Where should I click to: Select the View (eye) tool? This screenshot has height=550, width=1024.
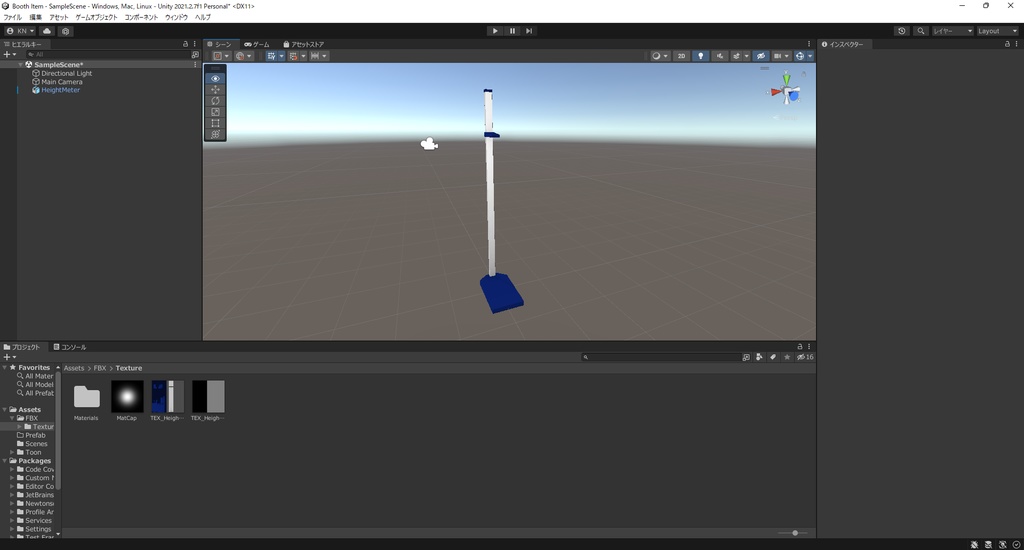[215, 78]
